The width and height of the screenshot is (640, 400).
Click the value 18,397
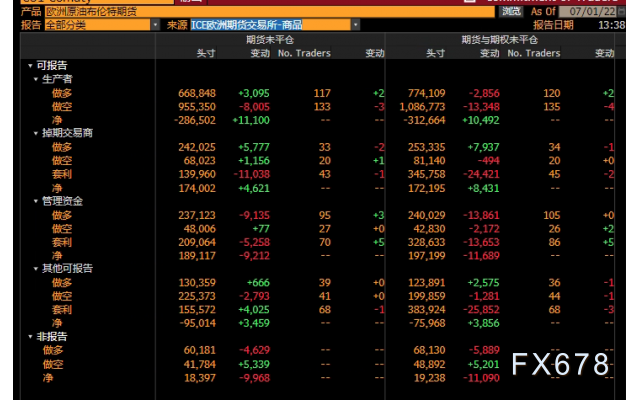tap(200, 378)
